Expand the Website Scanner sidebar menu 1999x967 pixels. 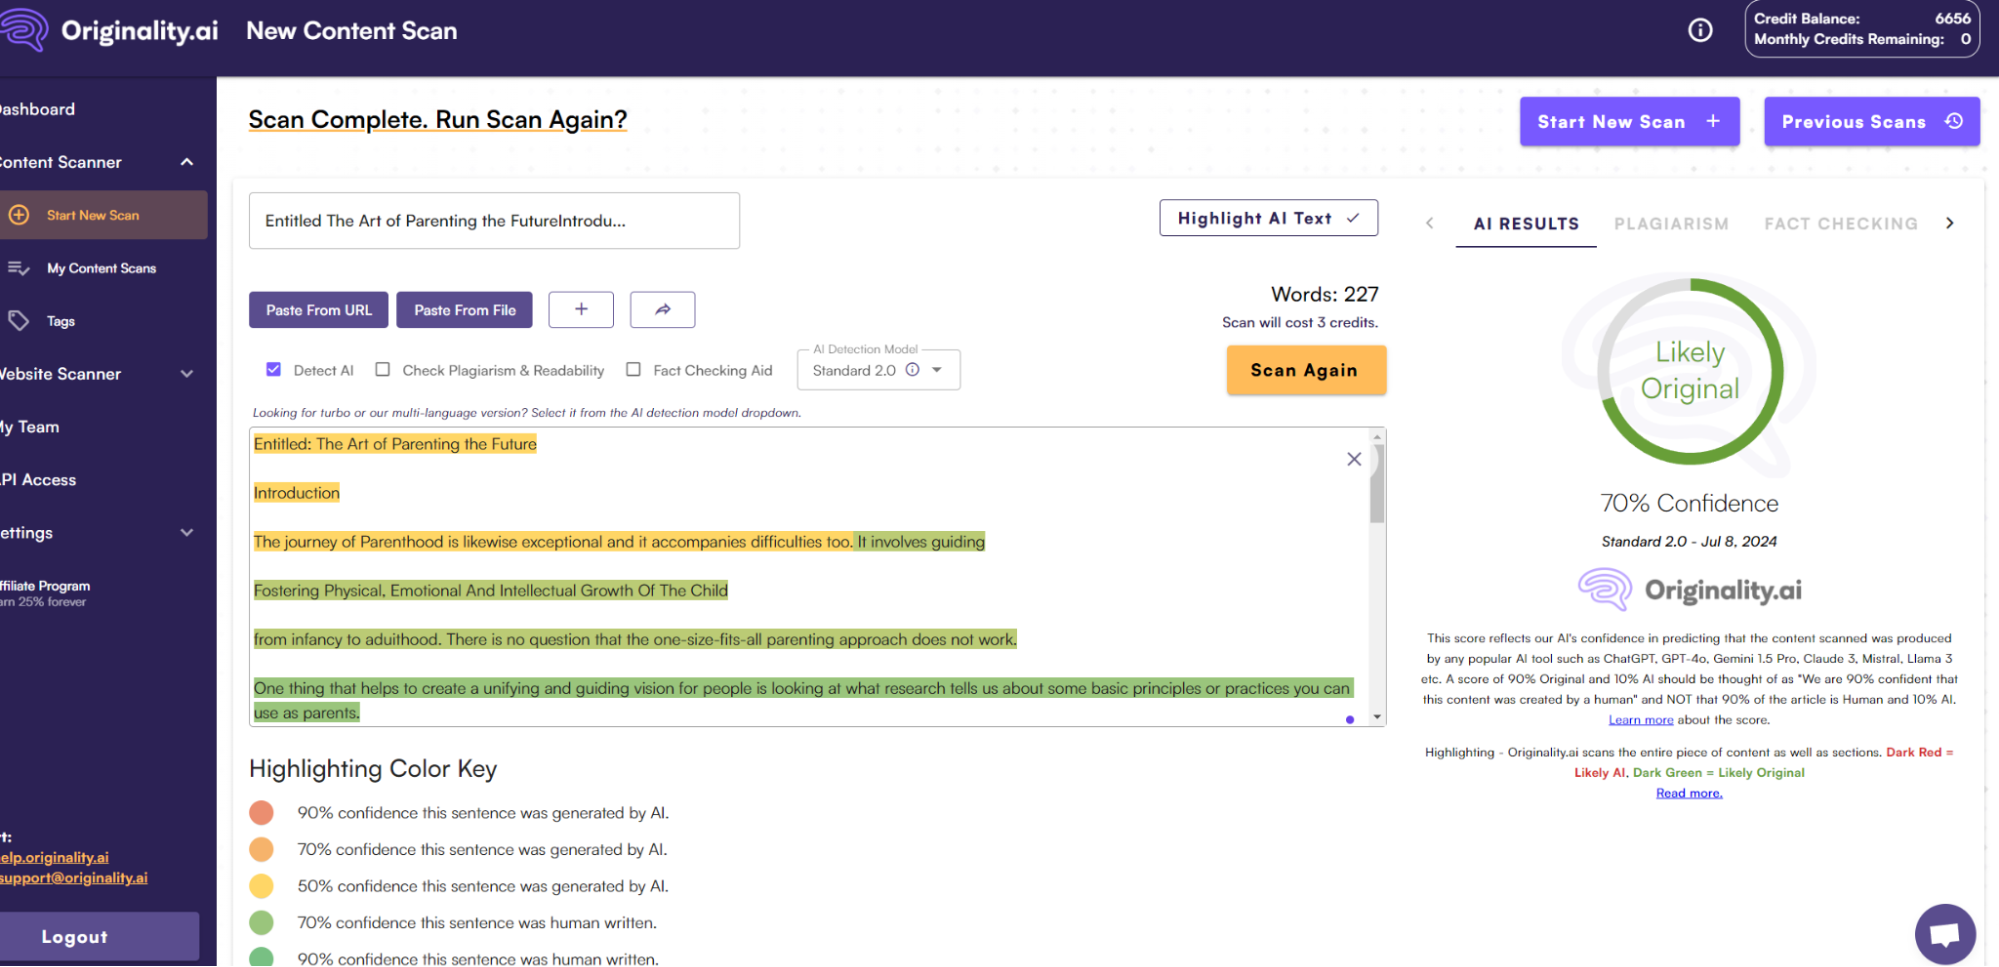tap(187, 374)
